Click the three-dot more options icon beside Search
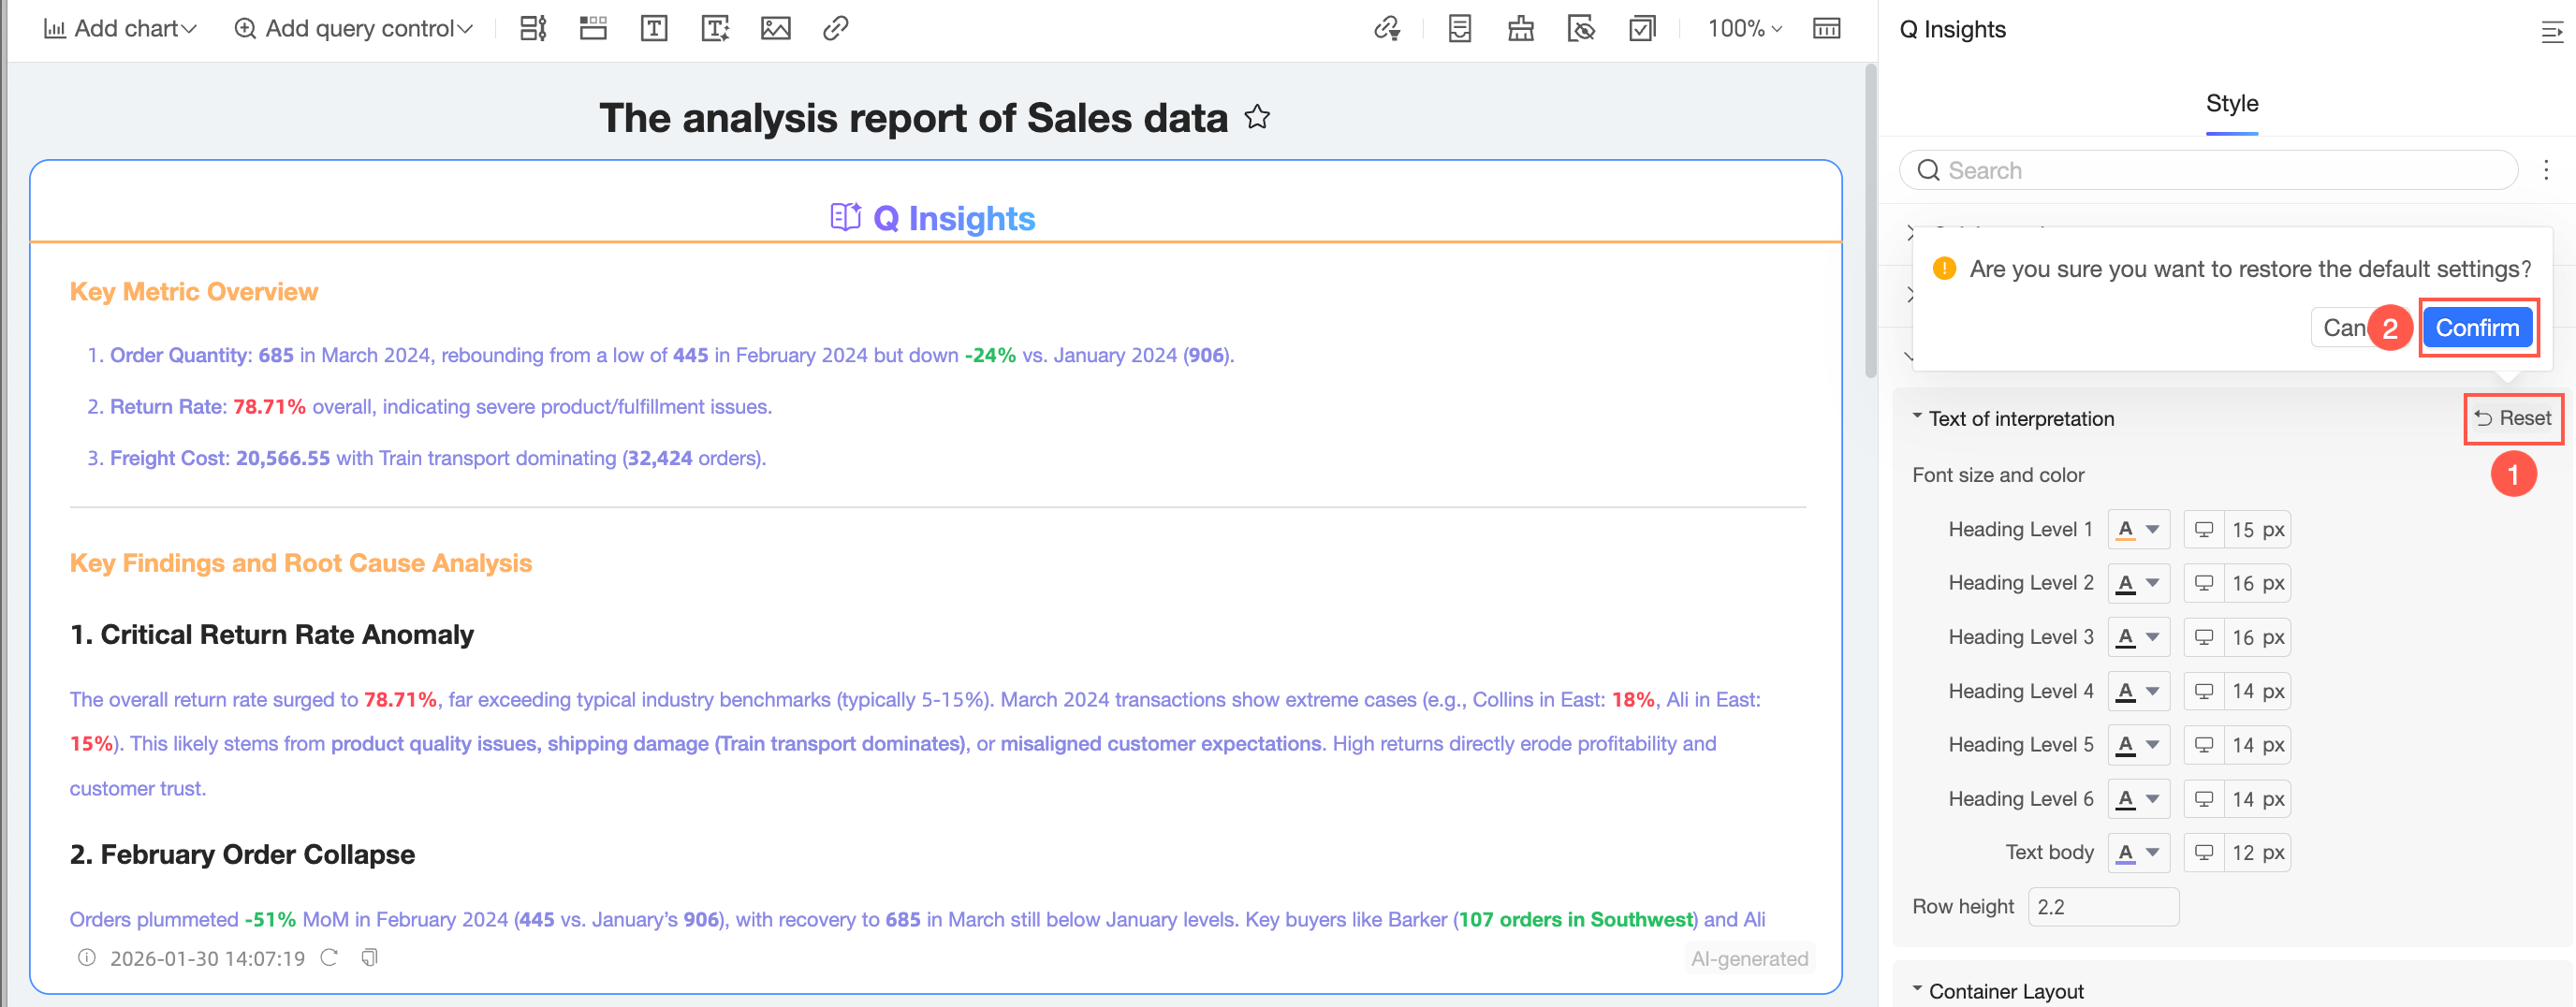The image size is (2576, 1007). coord(2546,170)
